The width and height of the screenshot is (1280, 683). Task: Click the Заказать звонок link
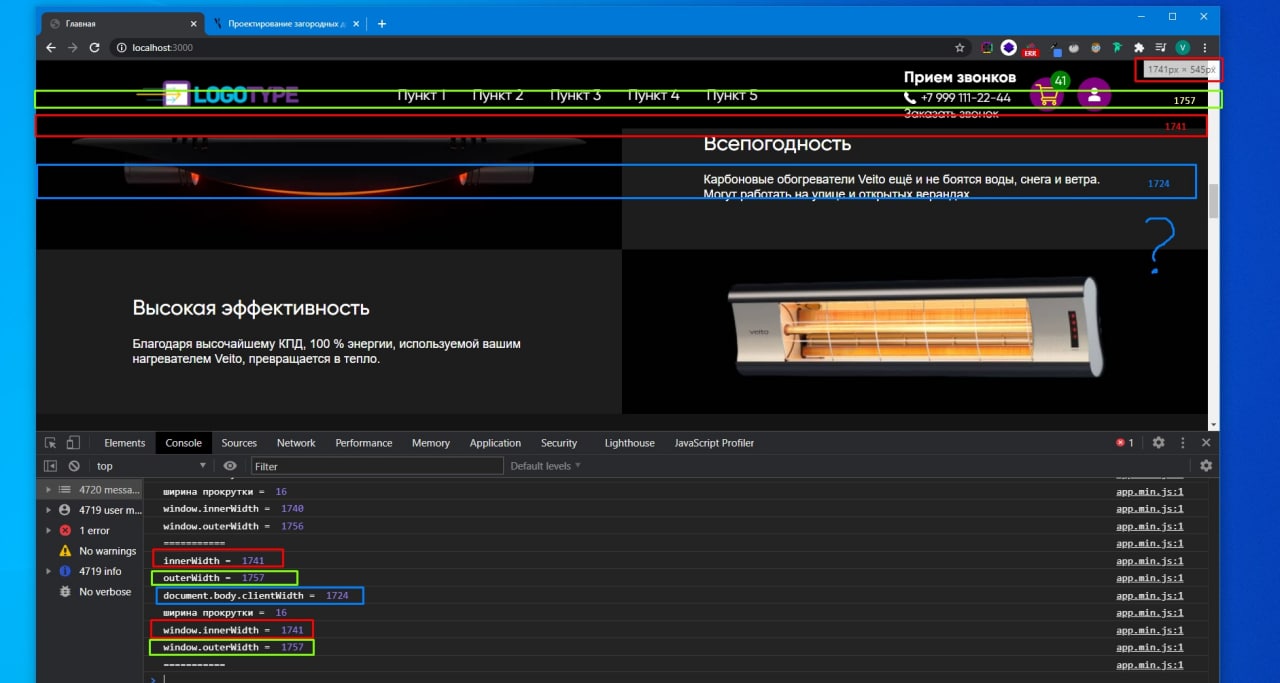click(951, 114)
